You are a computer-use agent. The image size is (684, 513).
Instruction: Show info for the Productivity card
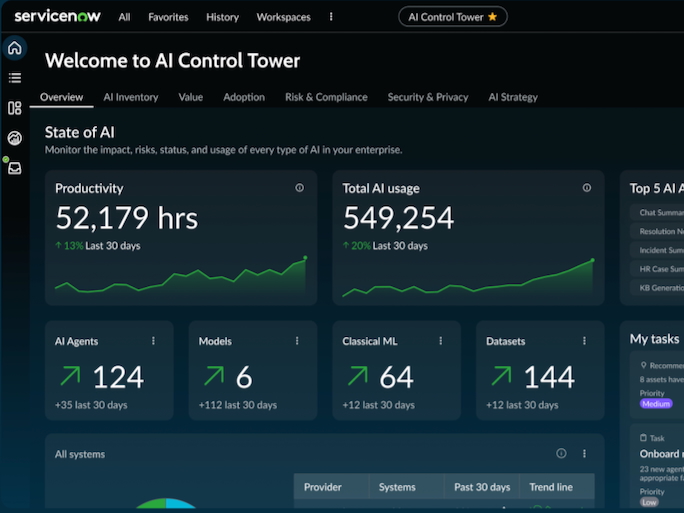click(x=299, y=188)
